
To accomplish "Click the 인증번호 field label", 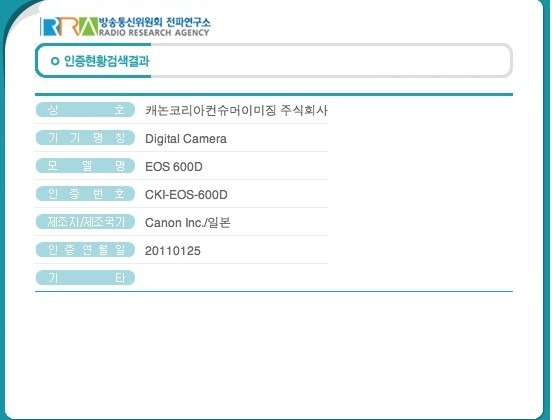I will (x=85, y=194).
